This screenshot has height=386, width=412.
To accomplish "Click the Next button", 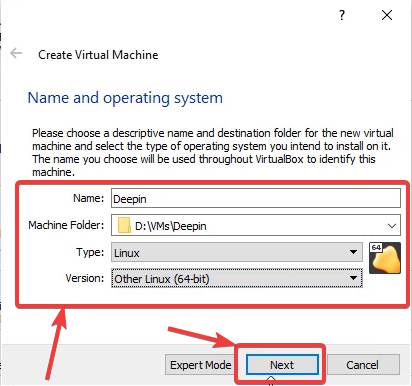I will point(282,365).
